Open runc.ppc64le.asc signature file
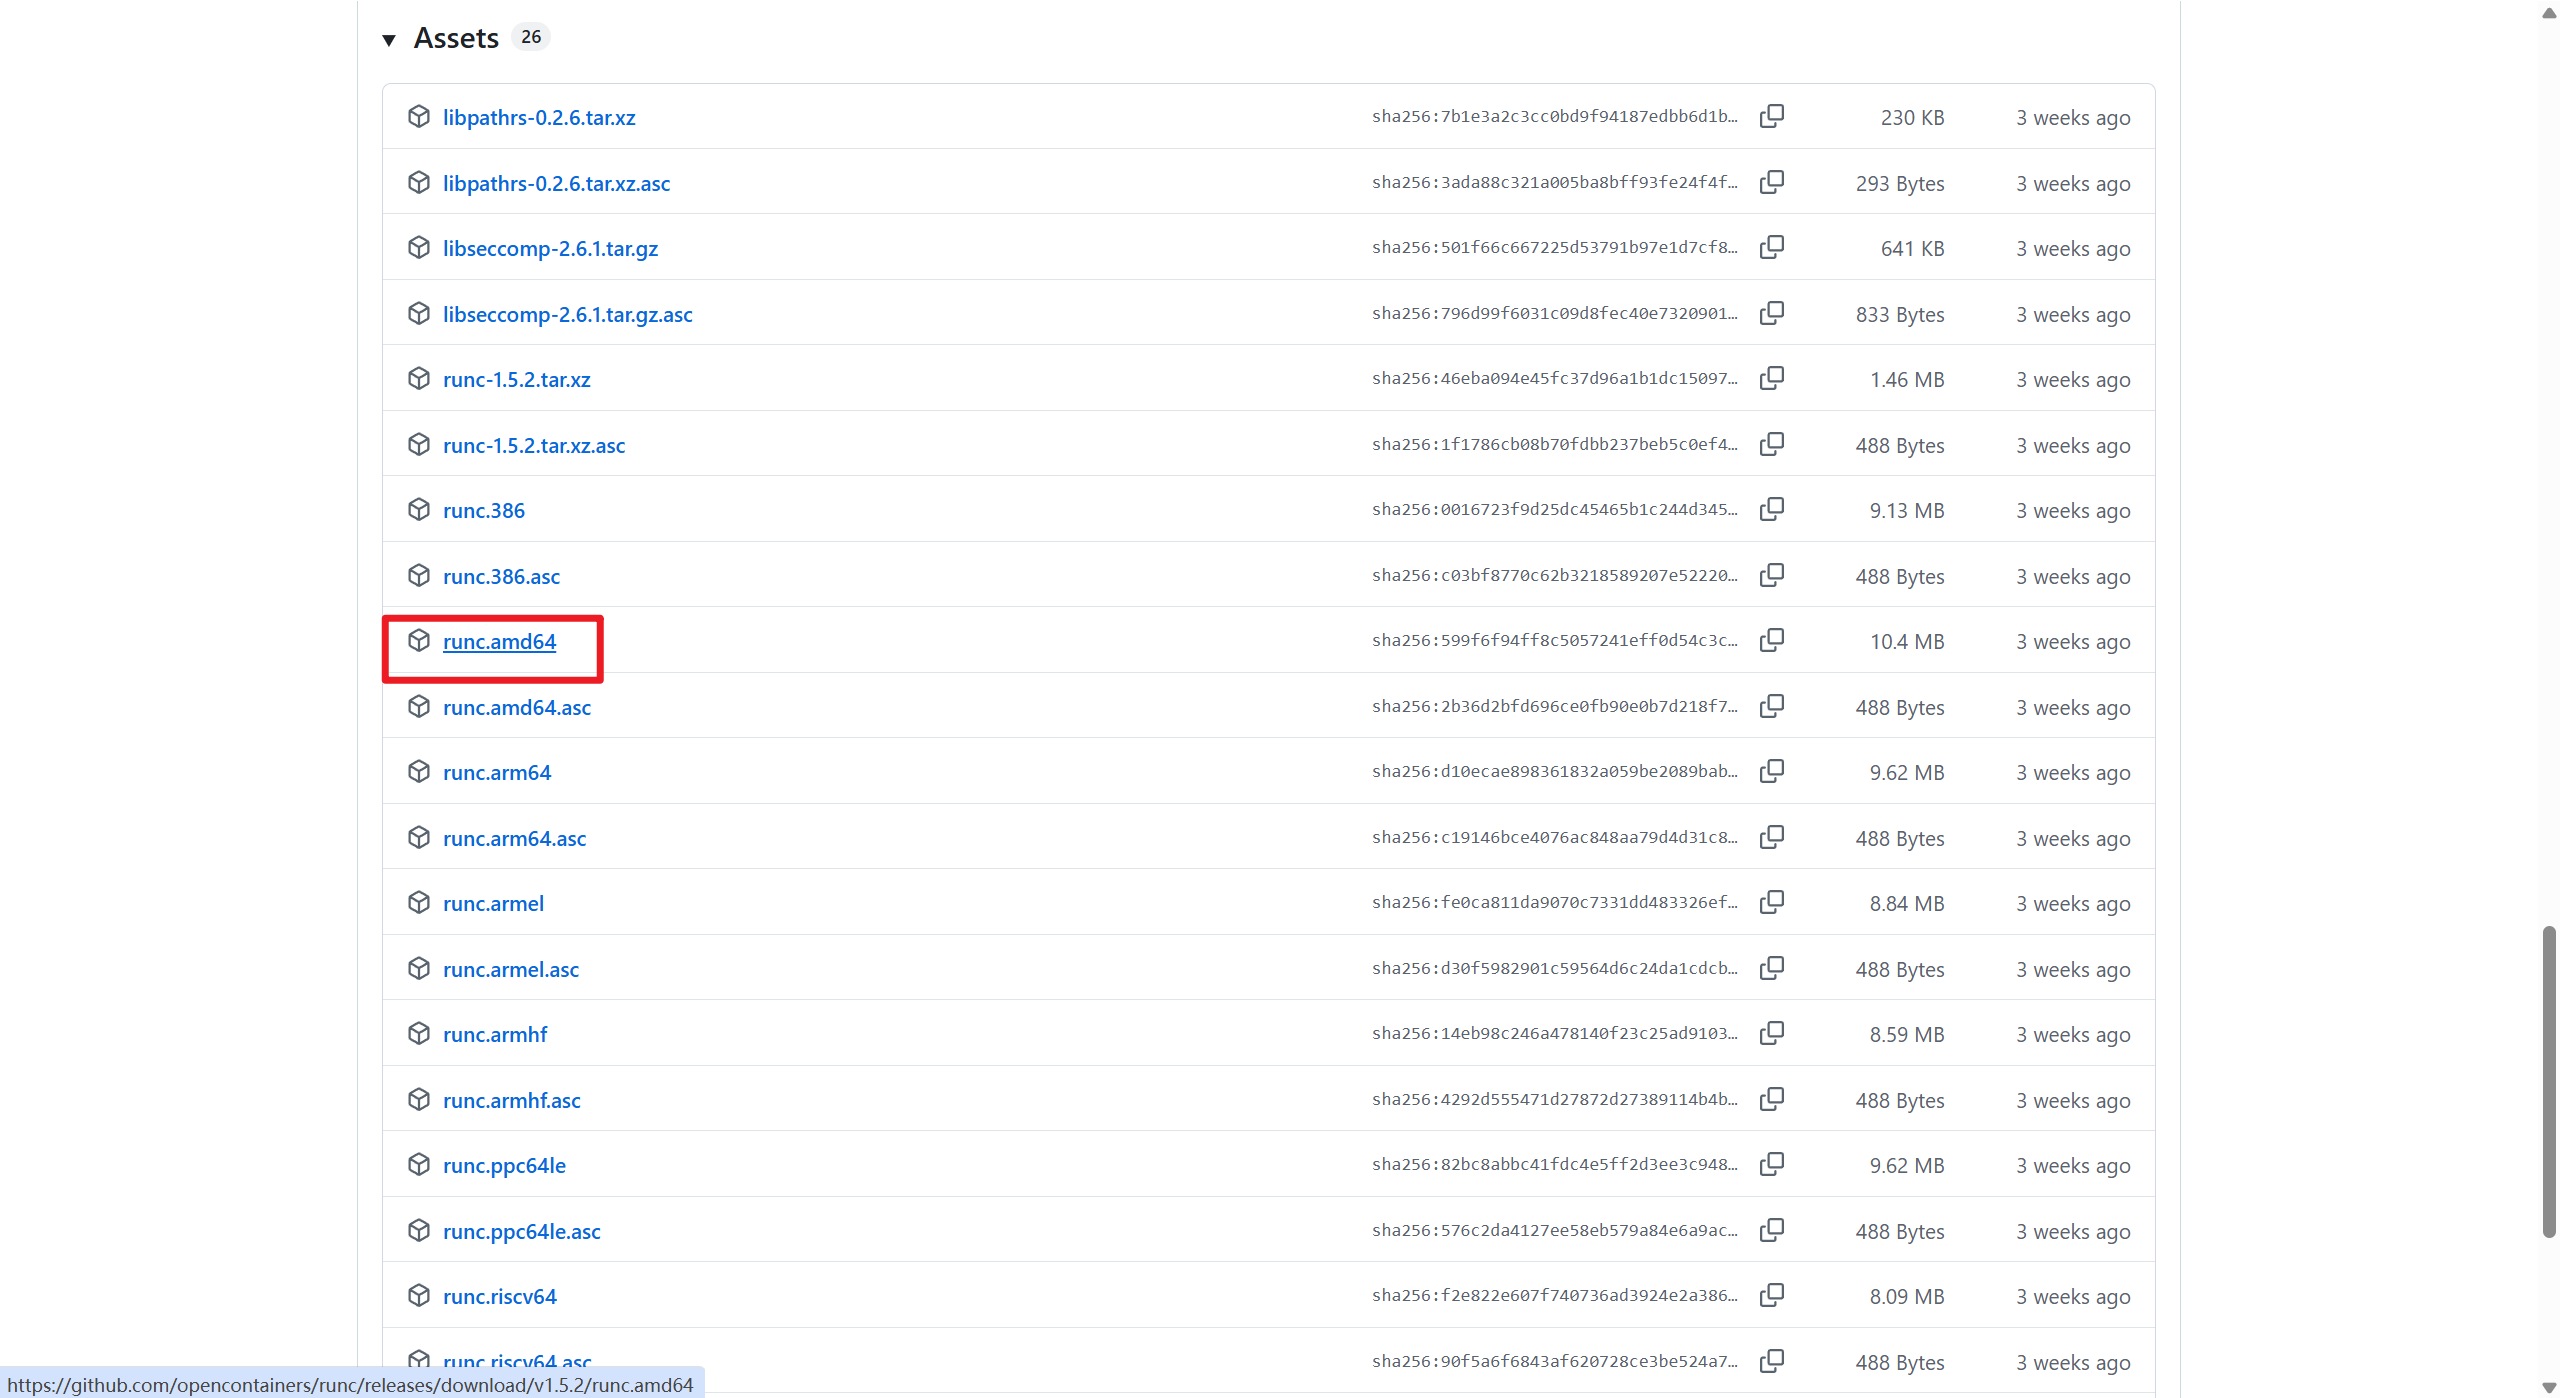This screenshot has height=1398, width=2560. (522, 1232)
